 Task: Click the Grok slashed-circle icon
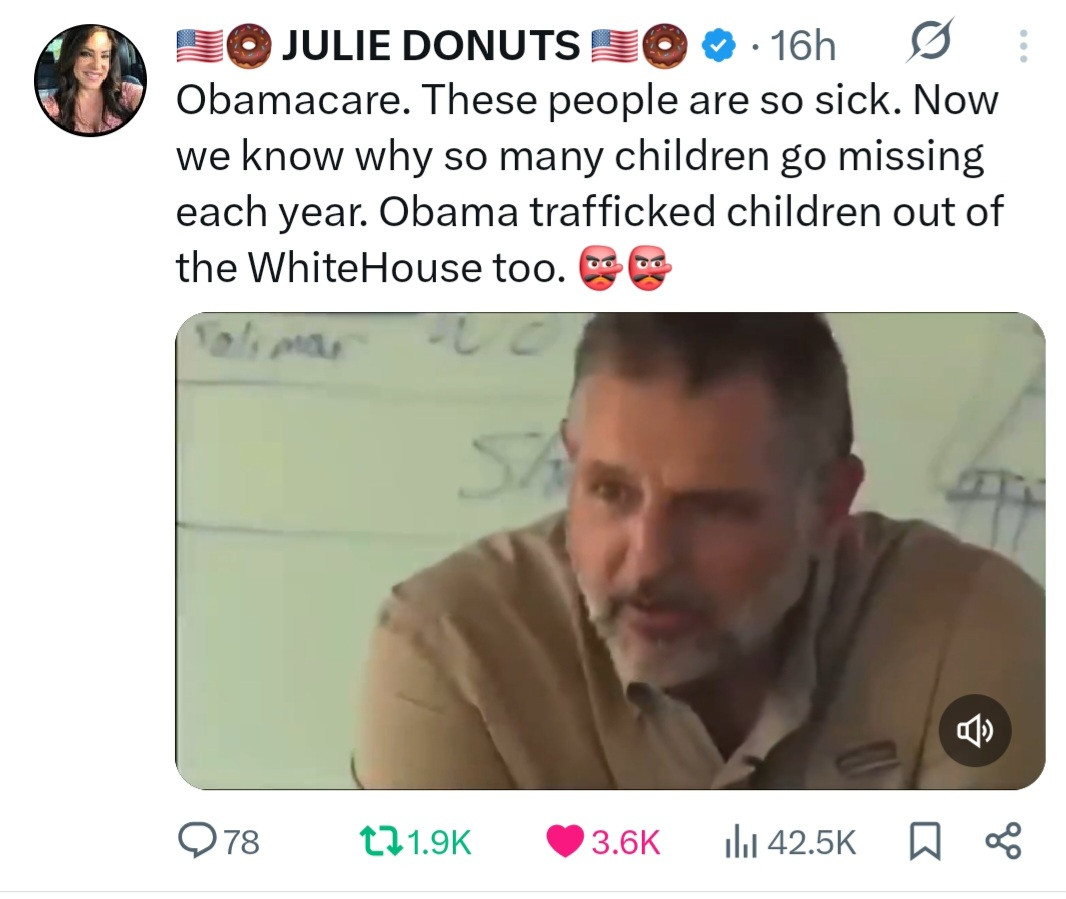click(x=929, y=42)
